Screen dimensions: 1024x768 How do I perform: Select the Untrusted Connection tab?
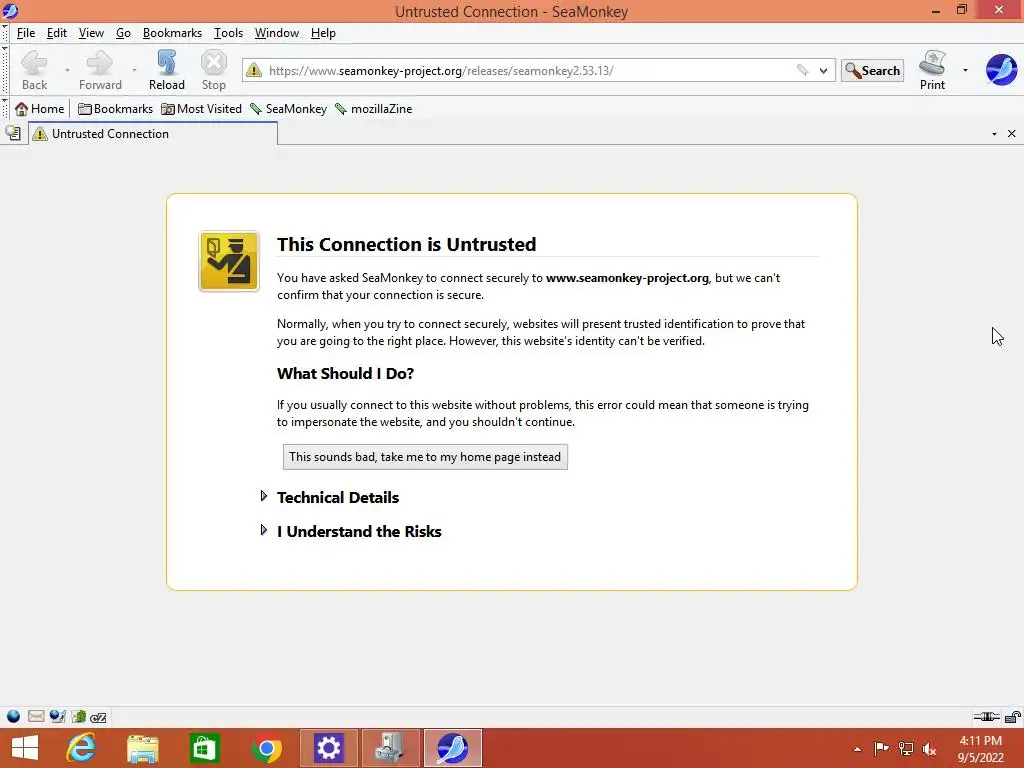pos(153,134)
